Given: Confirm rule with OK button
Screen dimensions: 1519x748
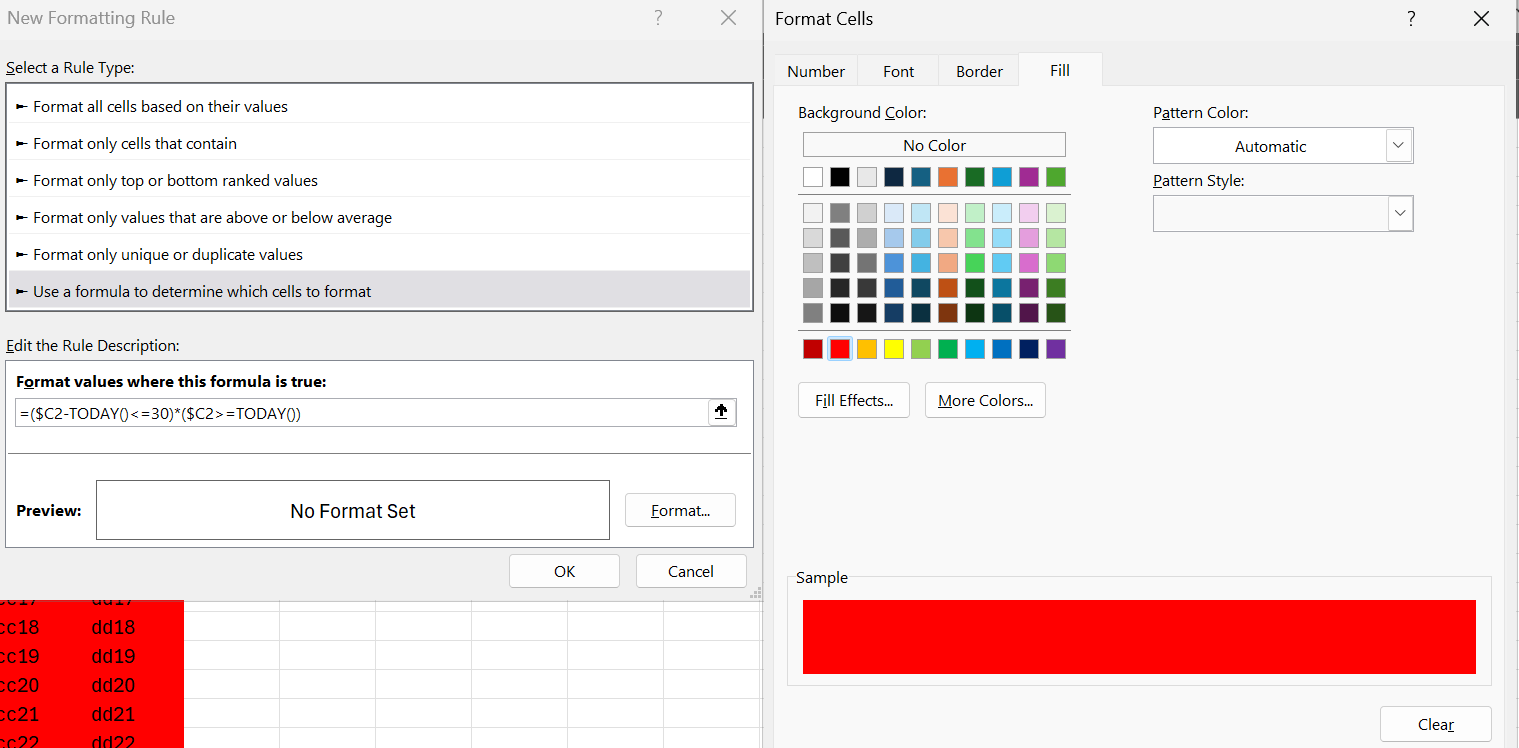Looking at the screenshot, I should (564, 571).
